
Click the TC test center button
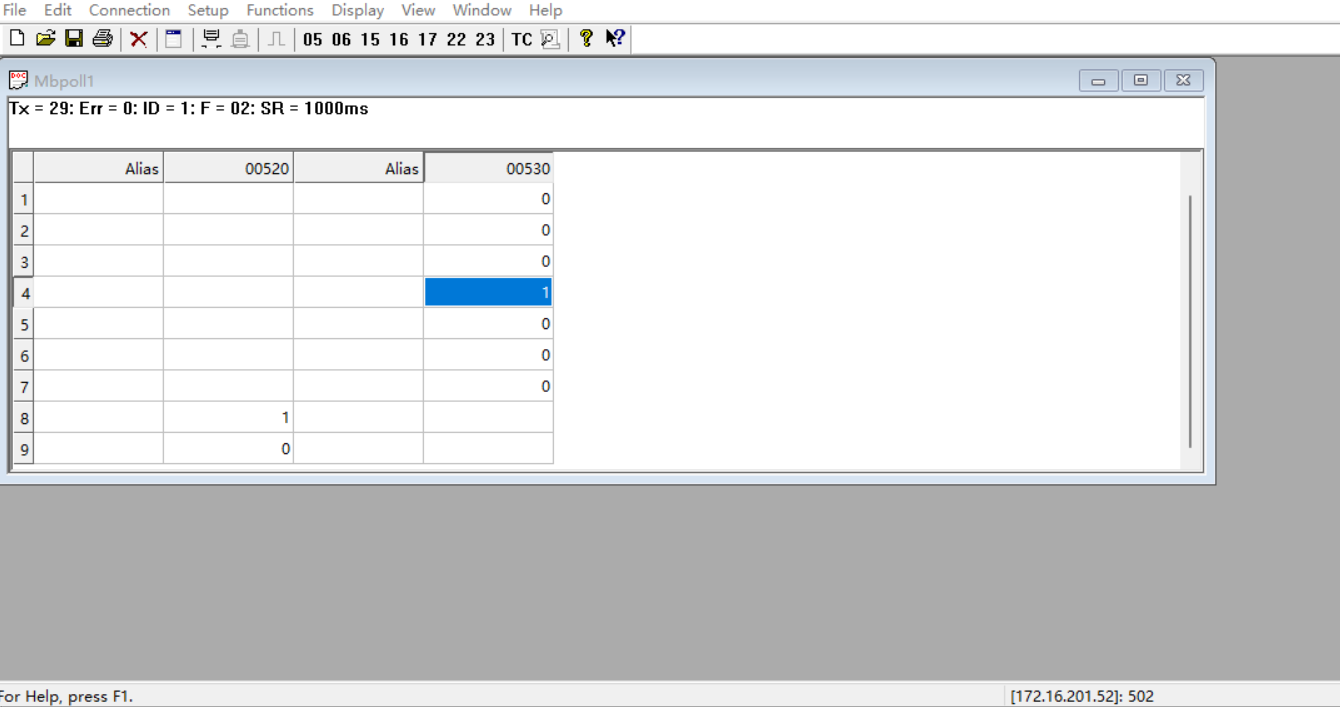click(522, 39)
